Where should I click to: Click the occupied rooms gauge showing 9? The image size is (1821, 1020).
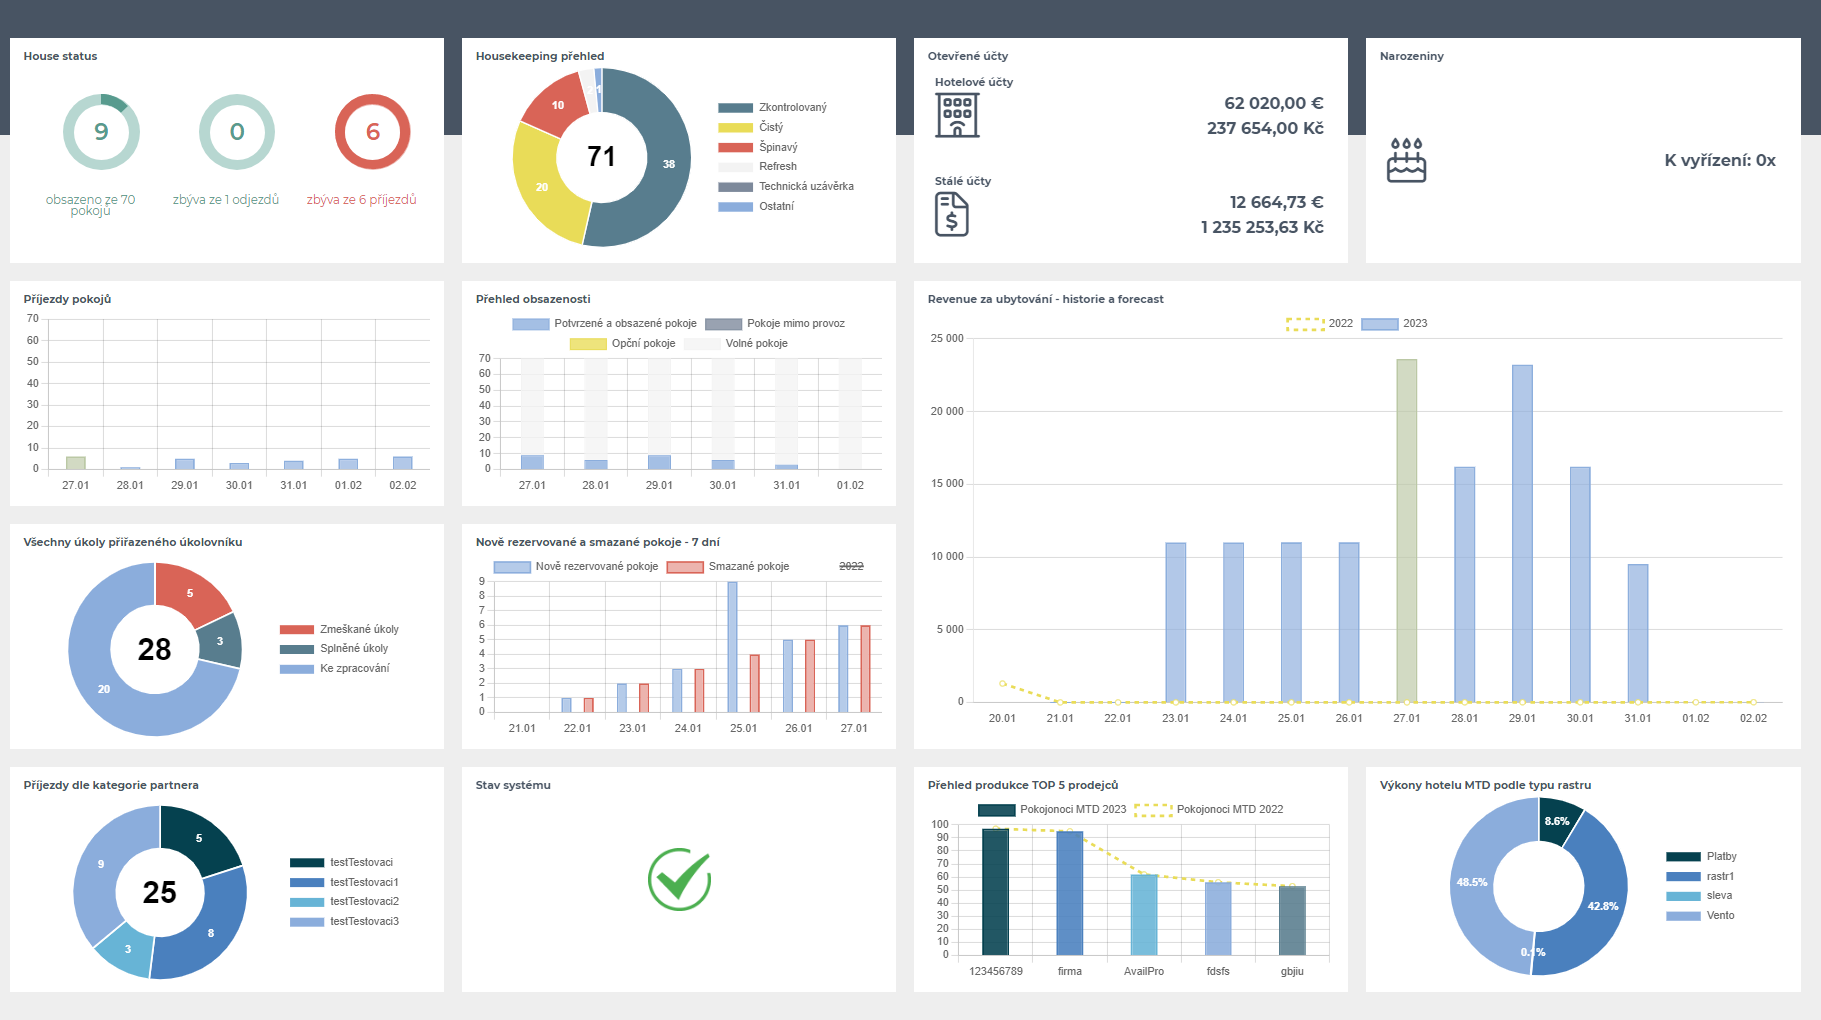coord(101,132)
